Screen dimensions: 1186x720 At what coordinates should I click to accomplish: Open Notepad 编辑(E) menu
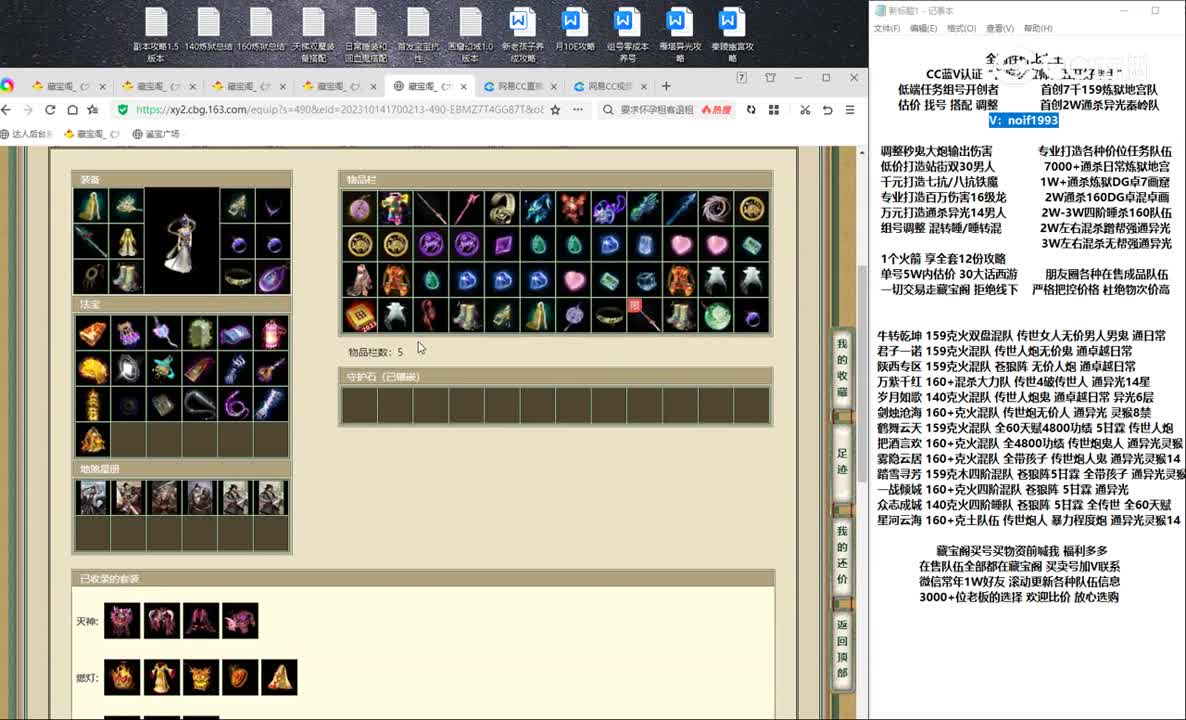pos(923,28)
